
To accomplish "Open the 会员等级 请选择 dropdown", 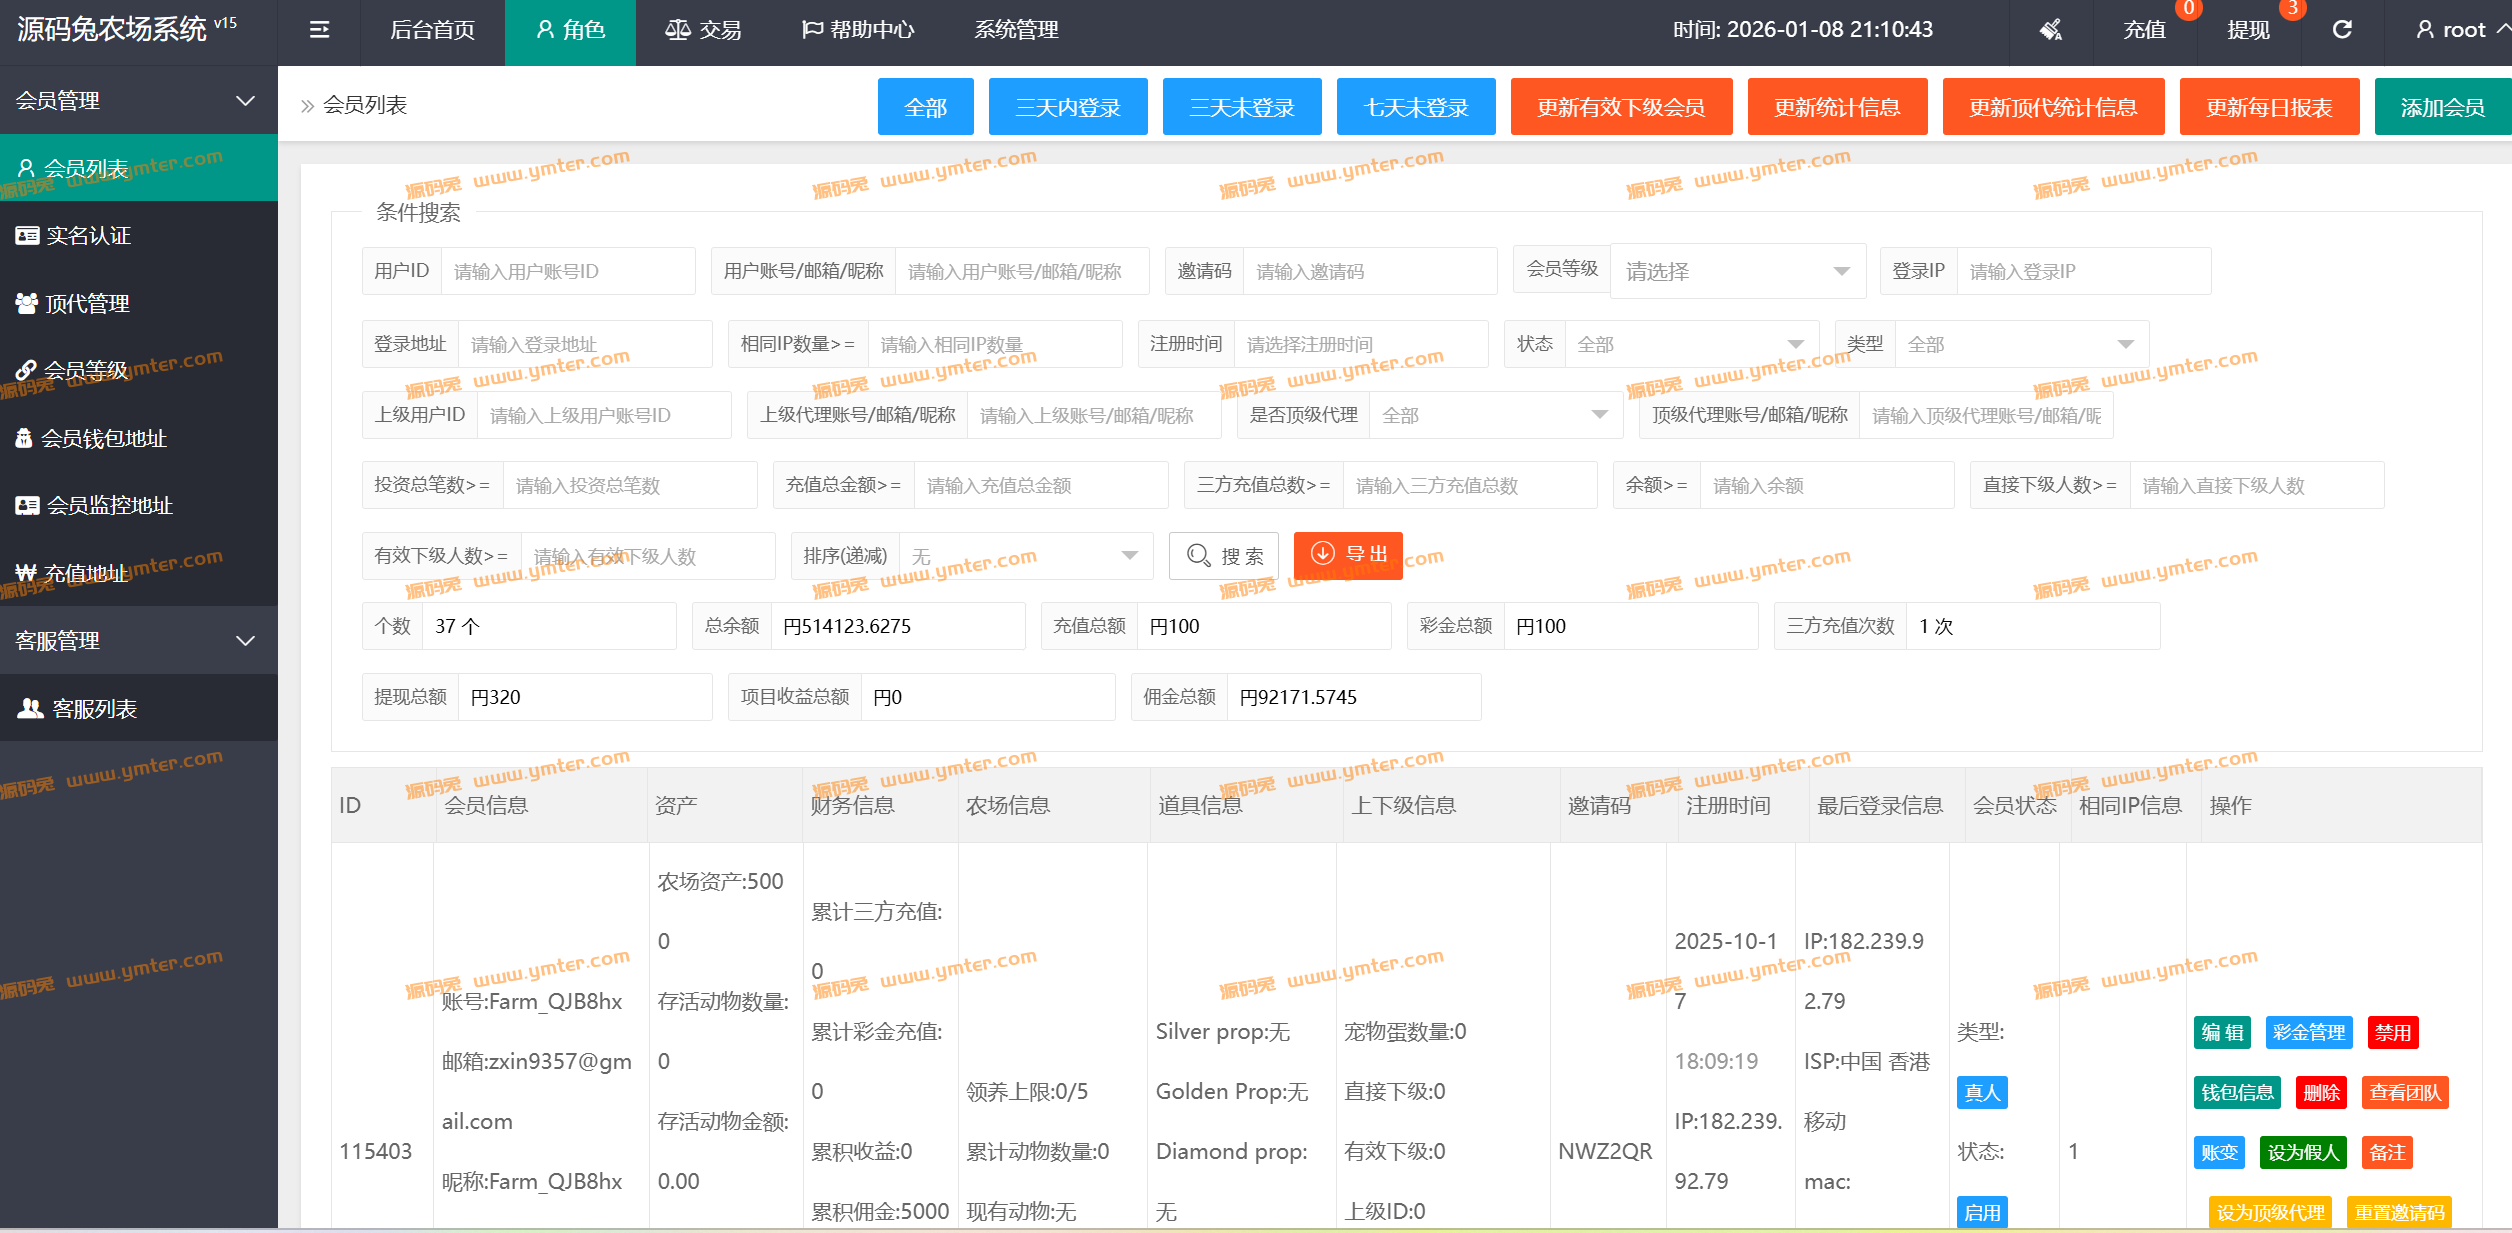I will point(1736,271).
